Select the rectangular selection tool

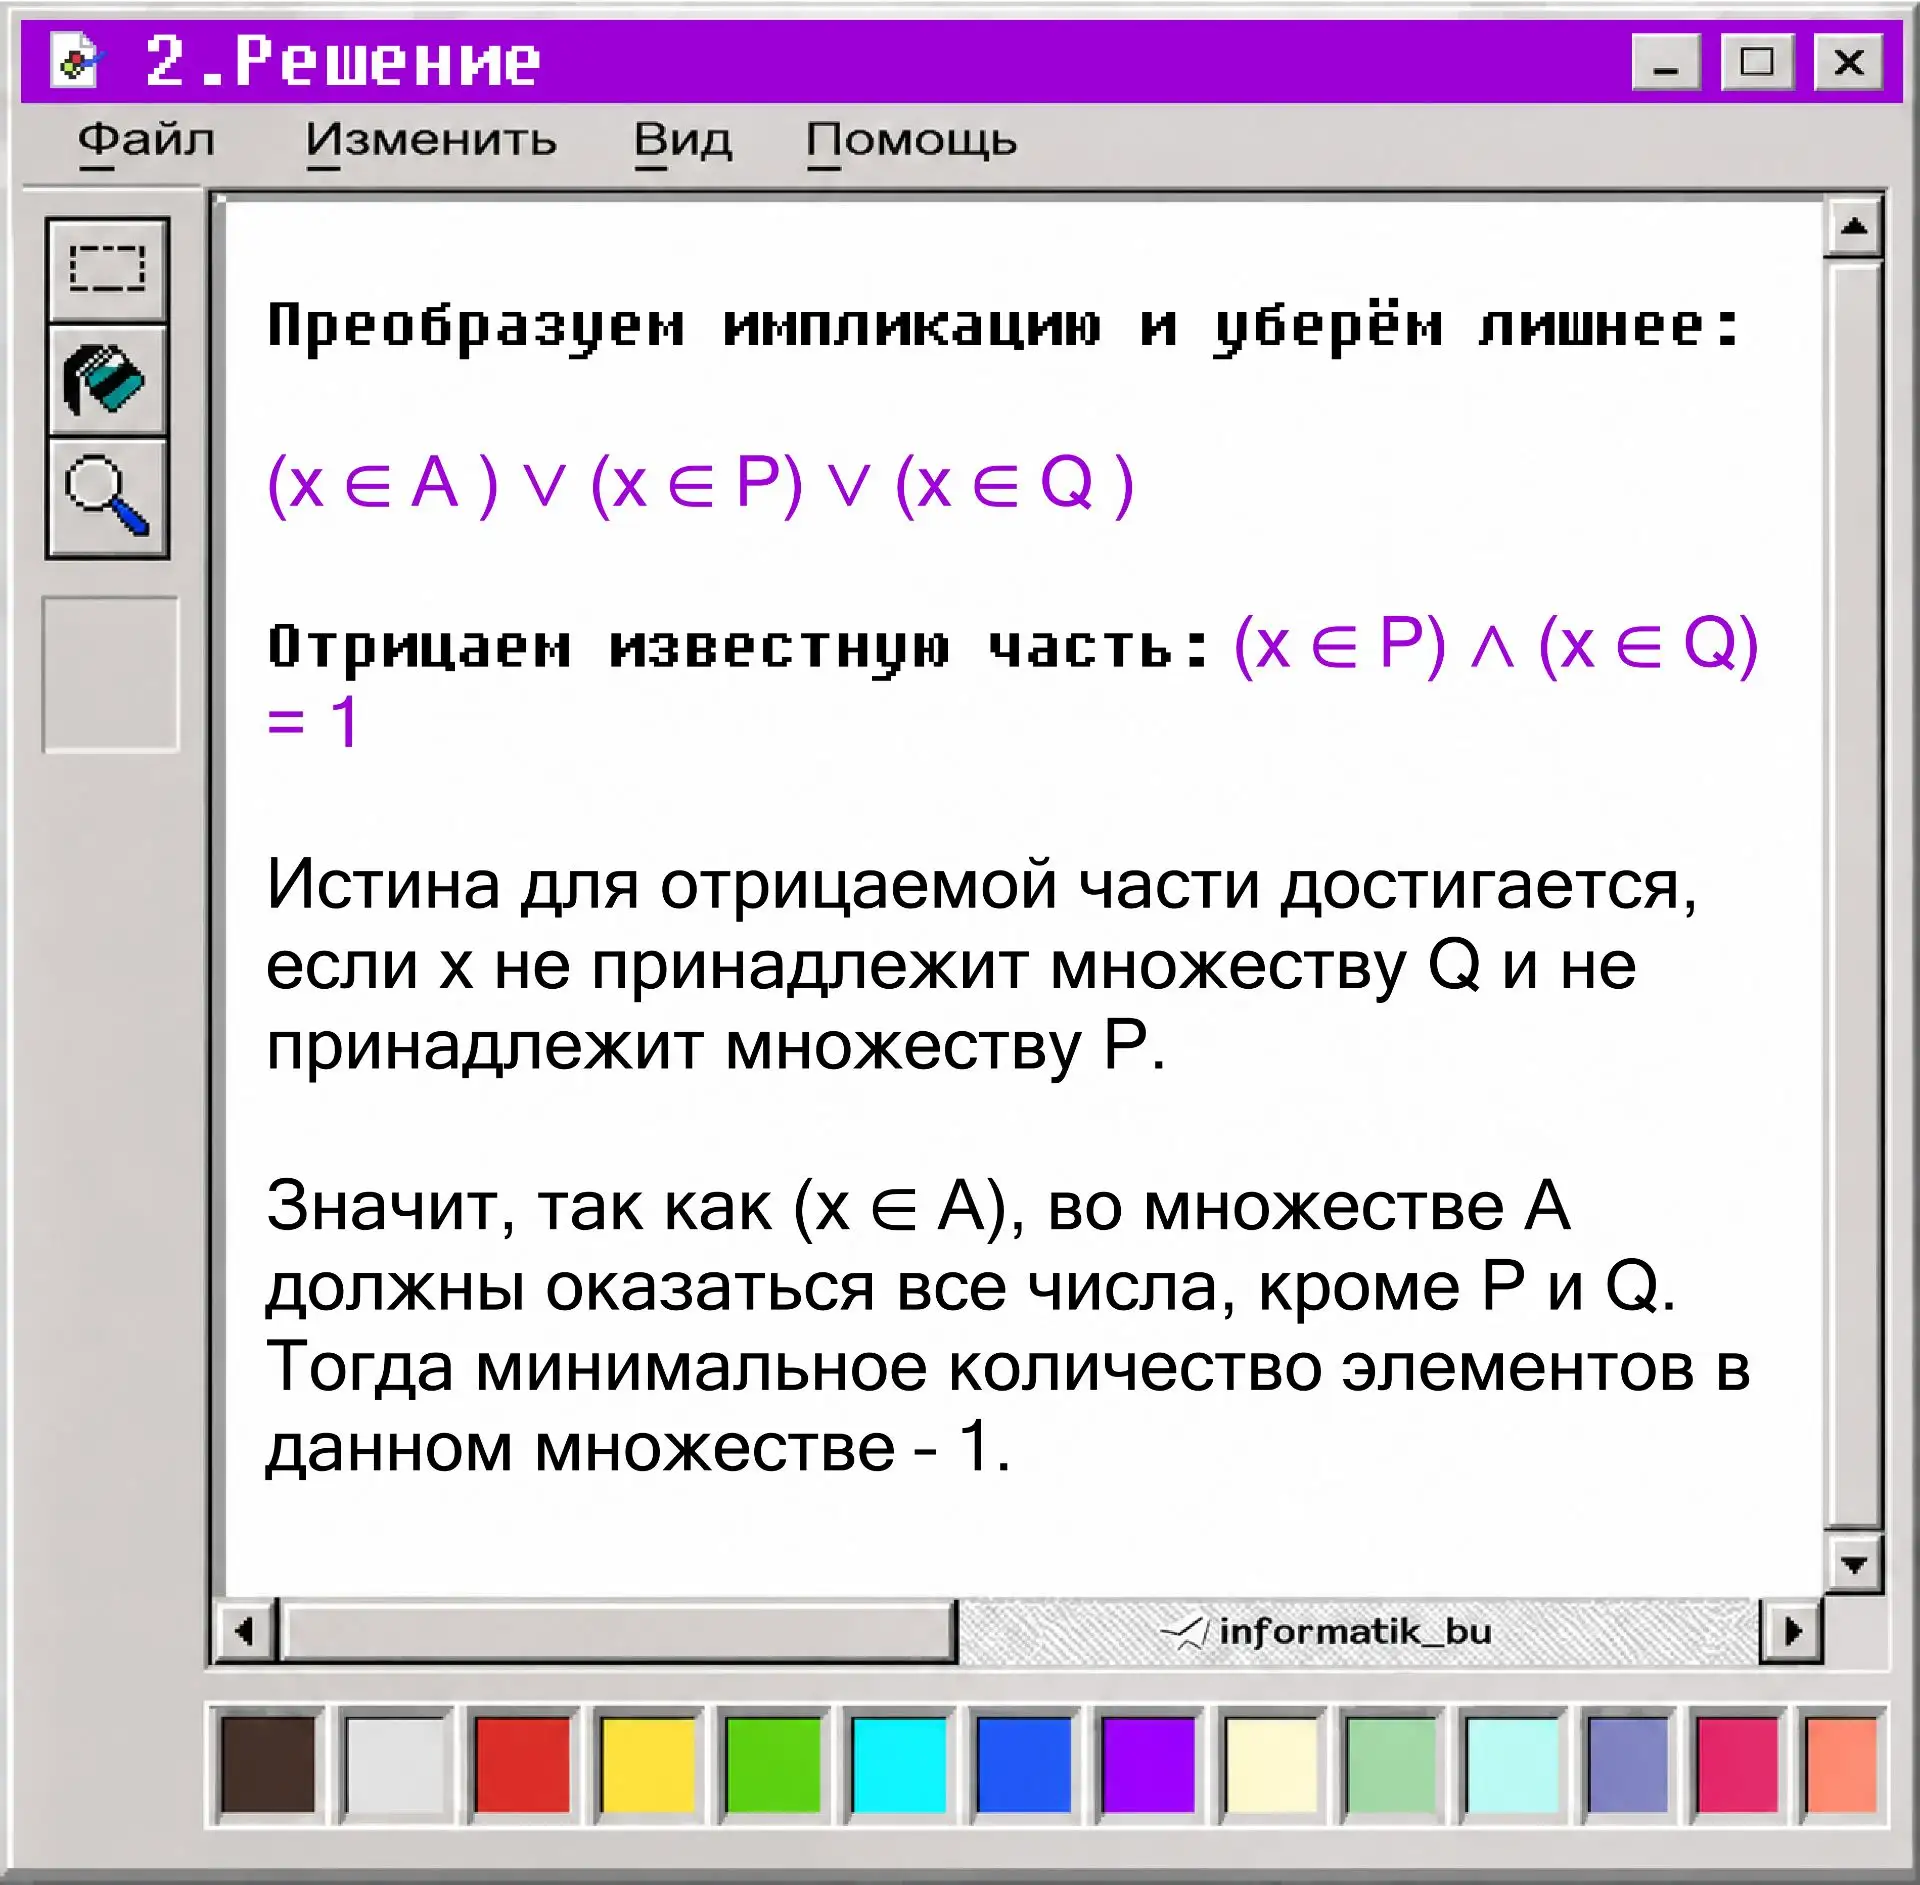(x=107, y=270)
